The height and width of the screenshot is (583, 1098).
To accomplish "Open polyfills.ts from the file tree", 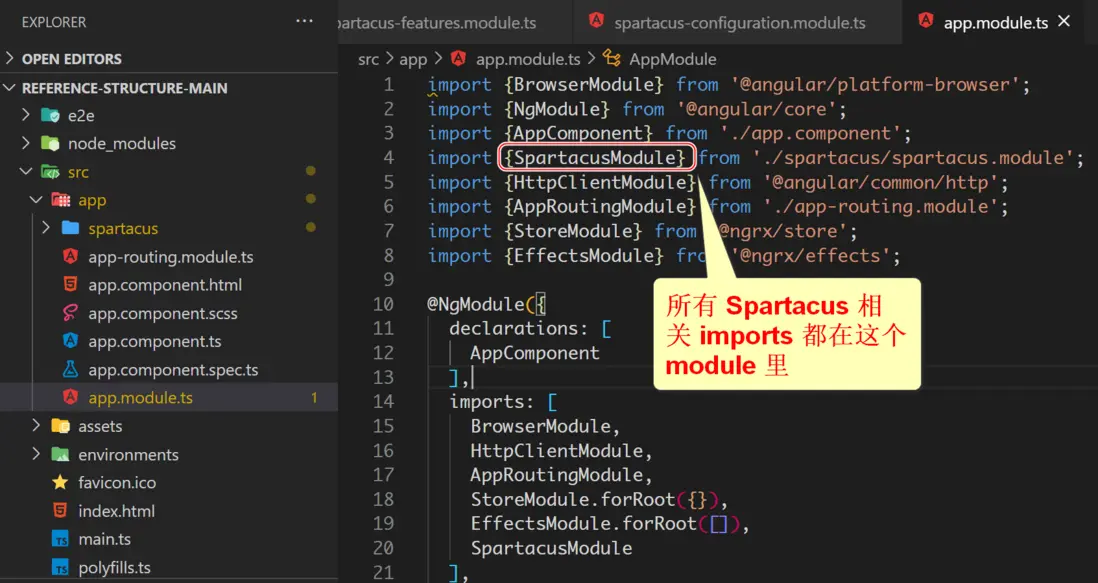I will (x=114, y=567).
